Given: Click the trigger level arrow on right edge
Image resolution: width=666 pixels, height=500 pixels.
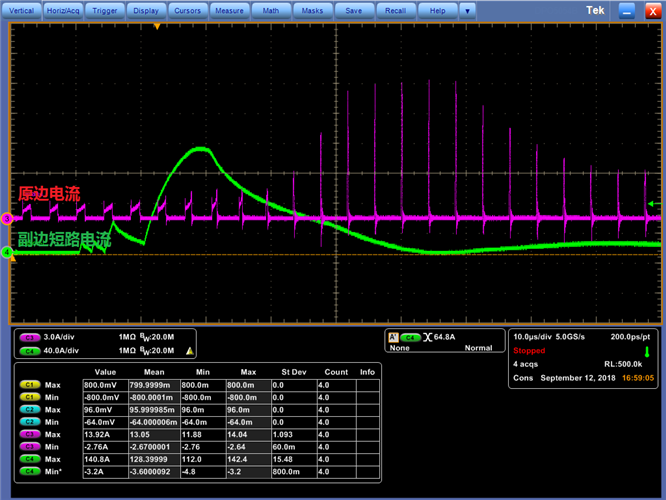Looking at the screenshot, I should pyautogui.click(x=653, y=204).
